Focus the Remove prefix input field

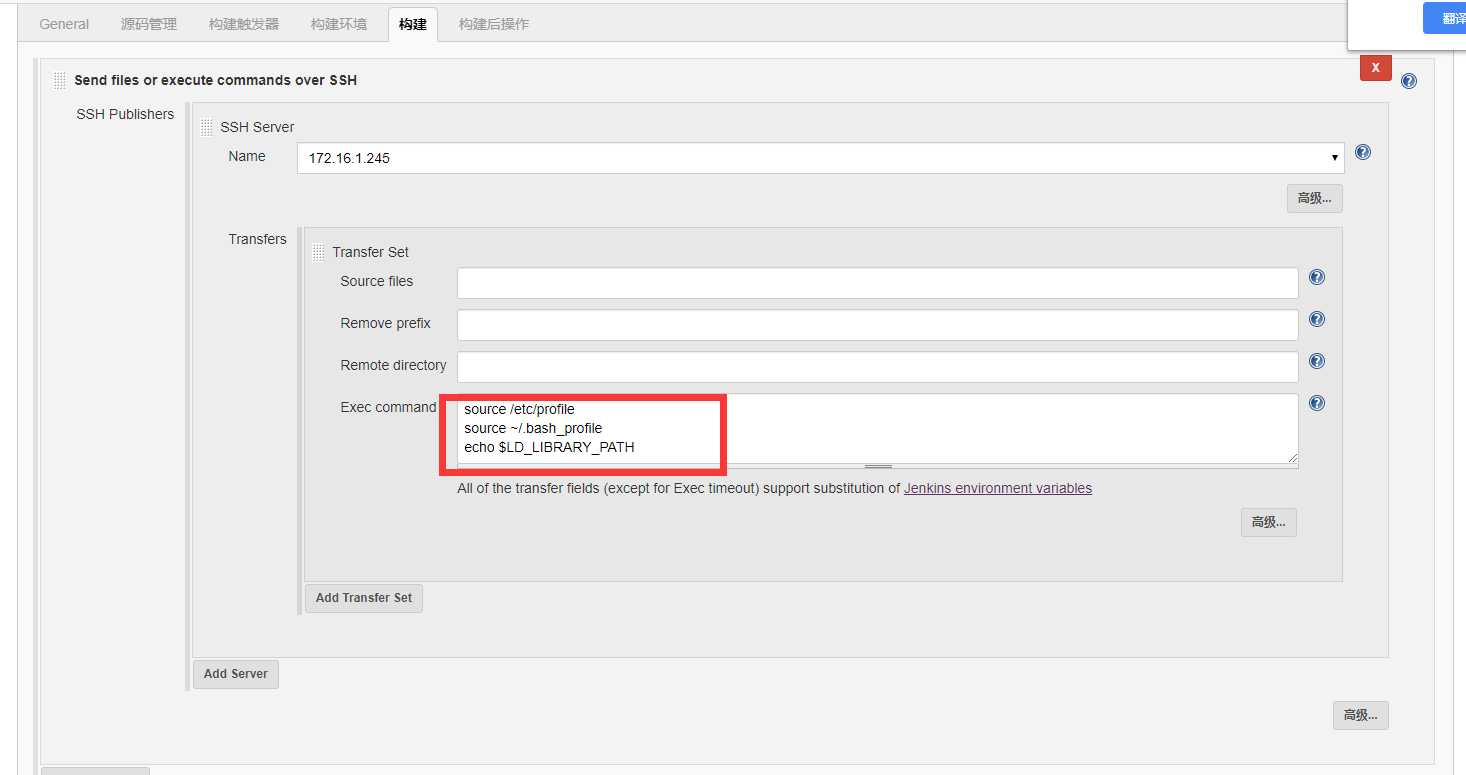click(878, 325)
